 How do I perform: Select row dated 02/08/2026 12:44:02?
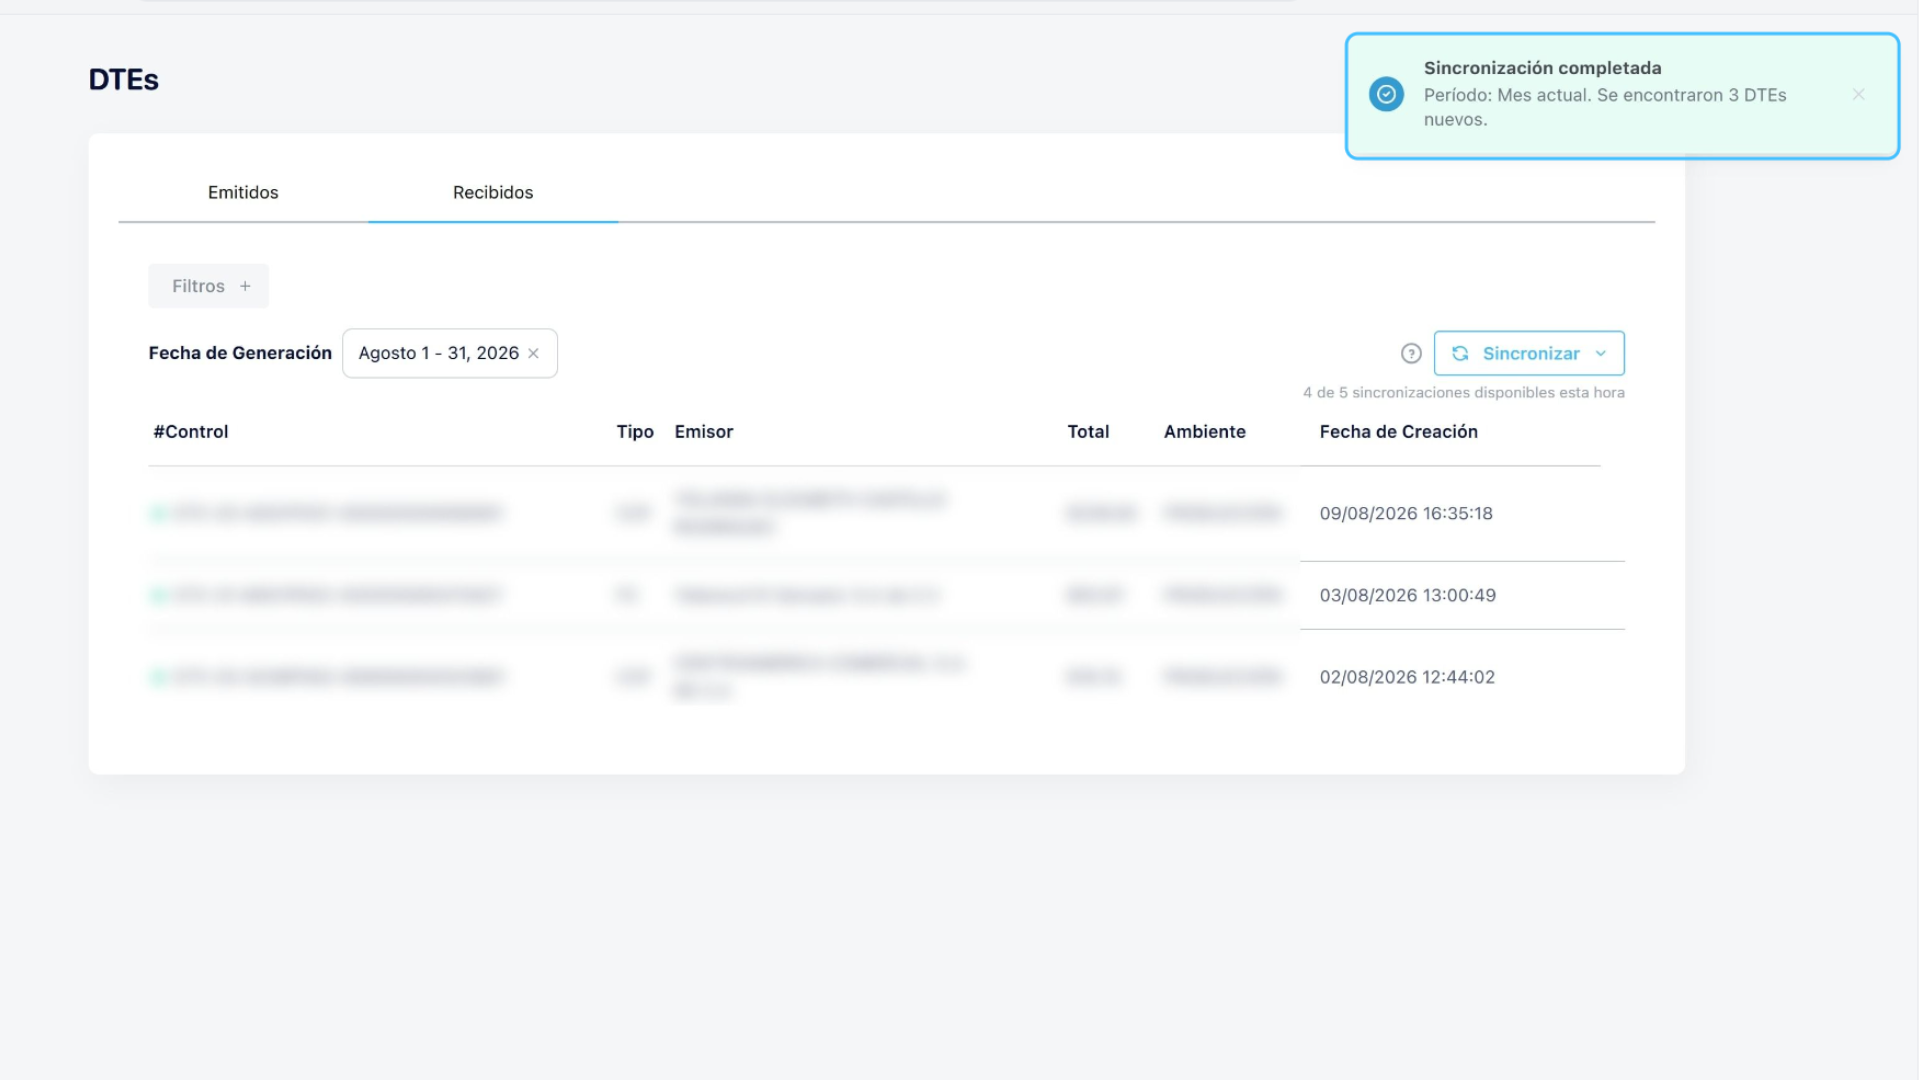click(x=886, y=677)
